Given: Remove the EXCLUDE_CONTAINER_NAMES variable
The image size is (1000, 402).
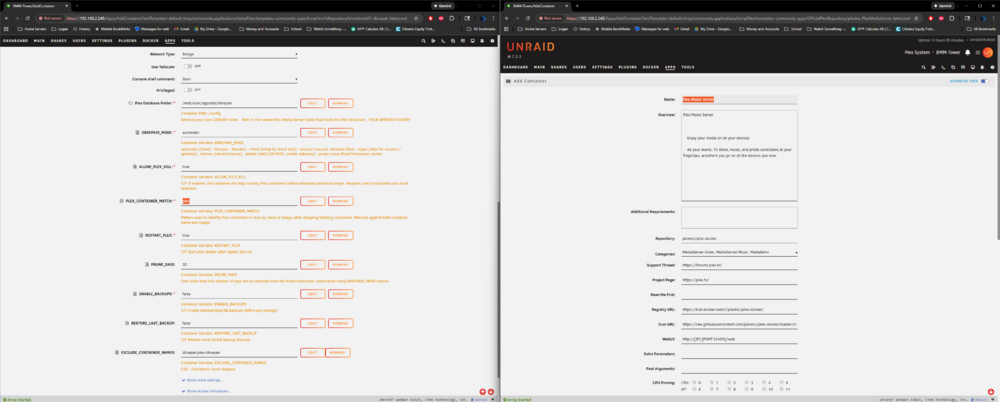Looking at the screenshot, I should 338,353.
